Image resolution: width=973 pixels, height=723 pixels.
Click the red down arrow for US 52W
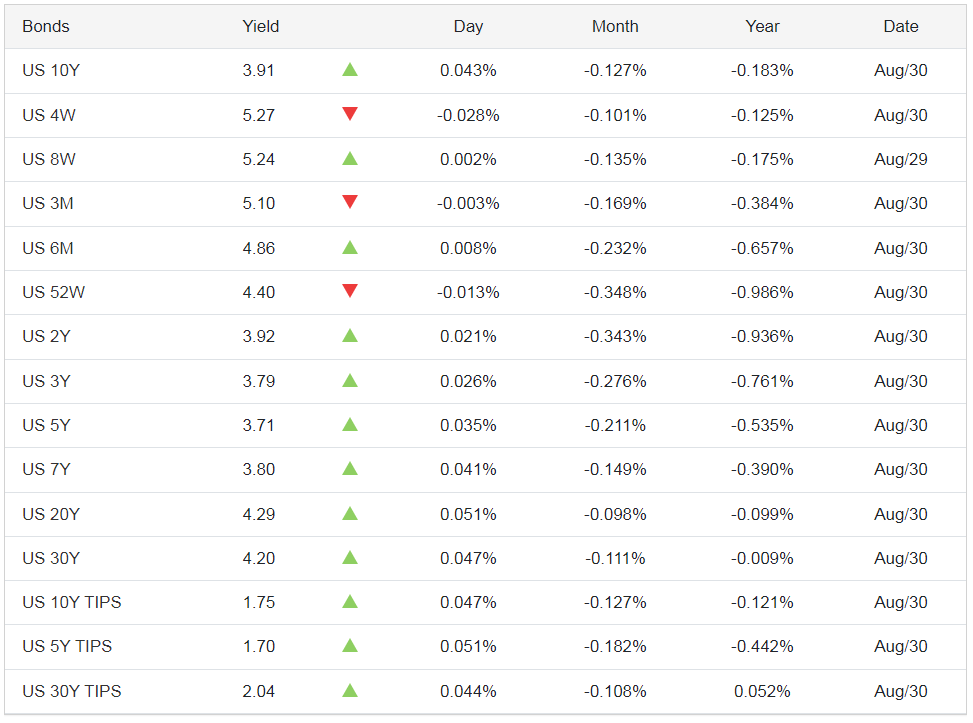349,291
